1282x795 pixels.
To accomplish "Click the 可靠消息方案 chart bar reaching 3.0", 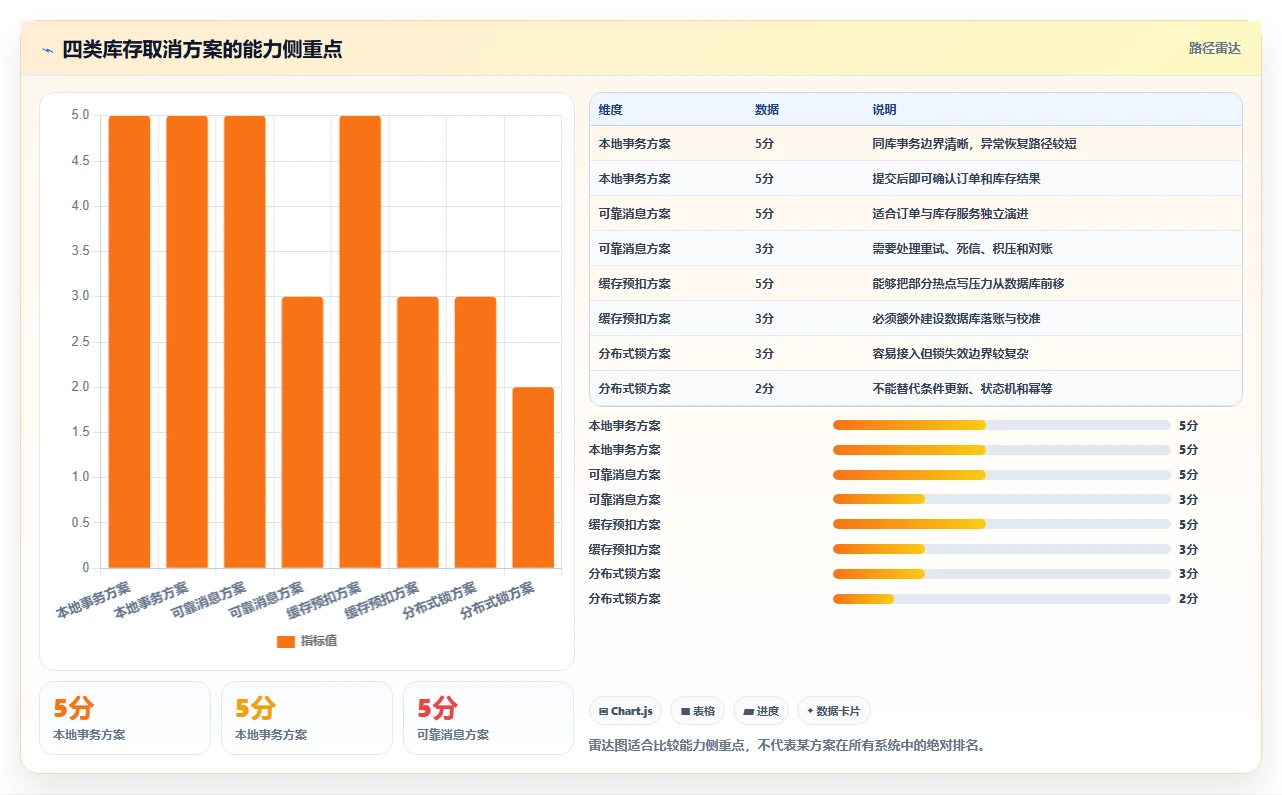I will tap(302, 432).
